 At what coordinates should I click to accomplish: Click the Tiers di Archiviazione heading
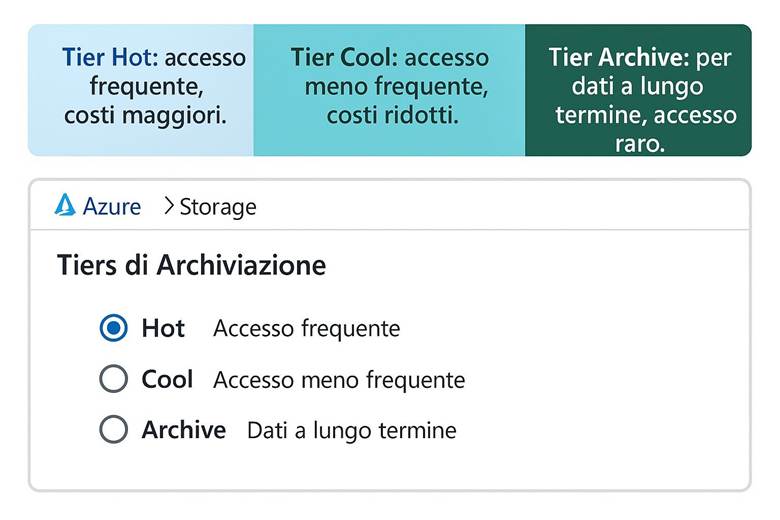(x=191, y=265)
